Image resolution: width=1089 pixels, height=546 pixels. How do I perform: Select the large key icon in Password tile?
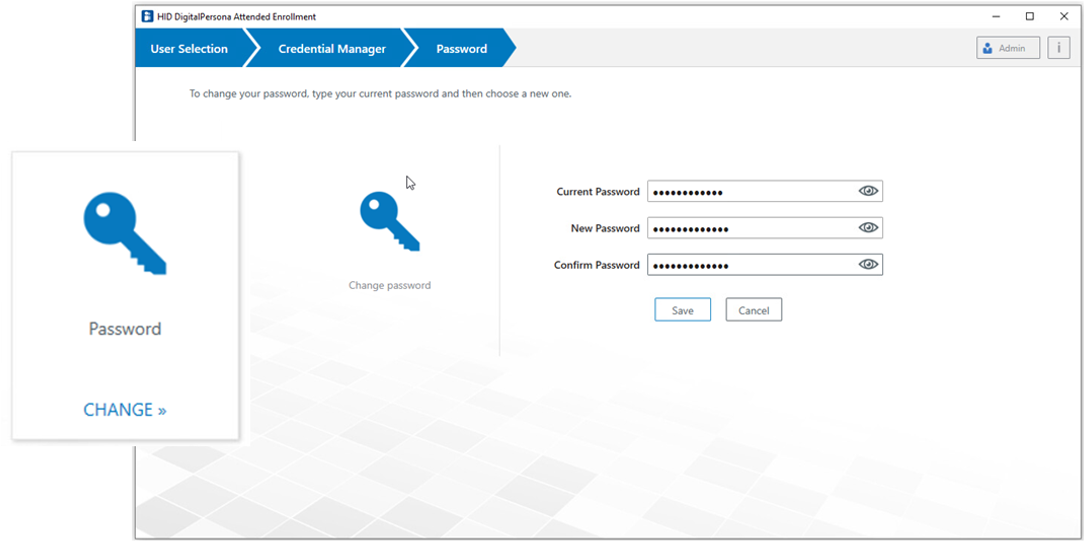pos(125,234)
